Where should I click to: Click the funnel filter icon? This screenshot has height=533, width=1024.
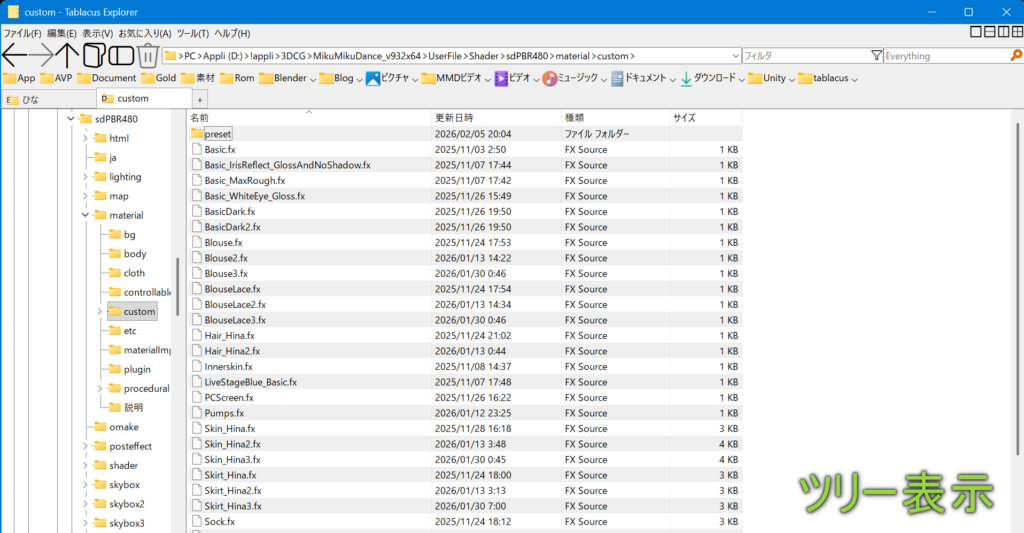click(x=876, y=56)
